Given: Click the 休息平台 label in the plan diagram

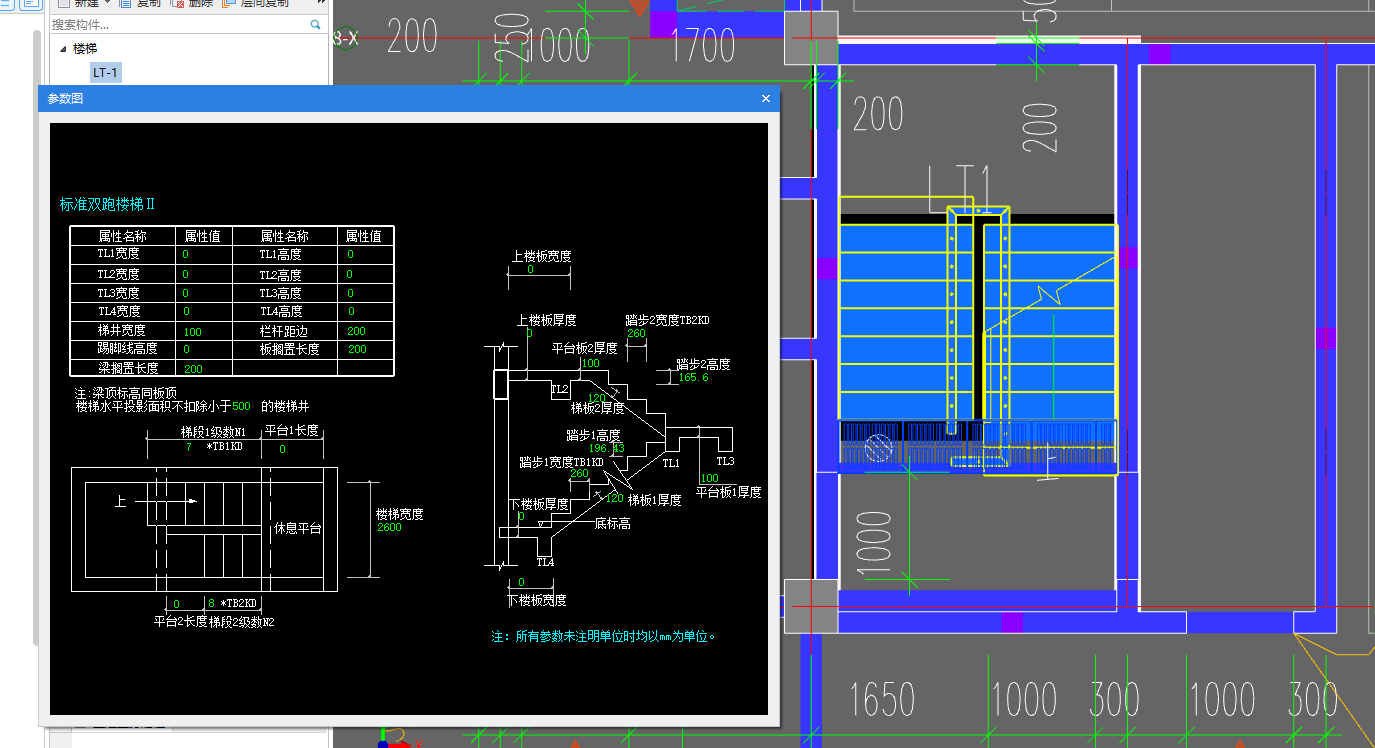Looking at the screenshot, I should [x=297, y=527].
